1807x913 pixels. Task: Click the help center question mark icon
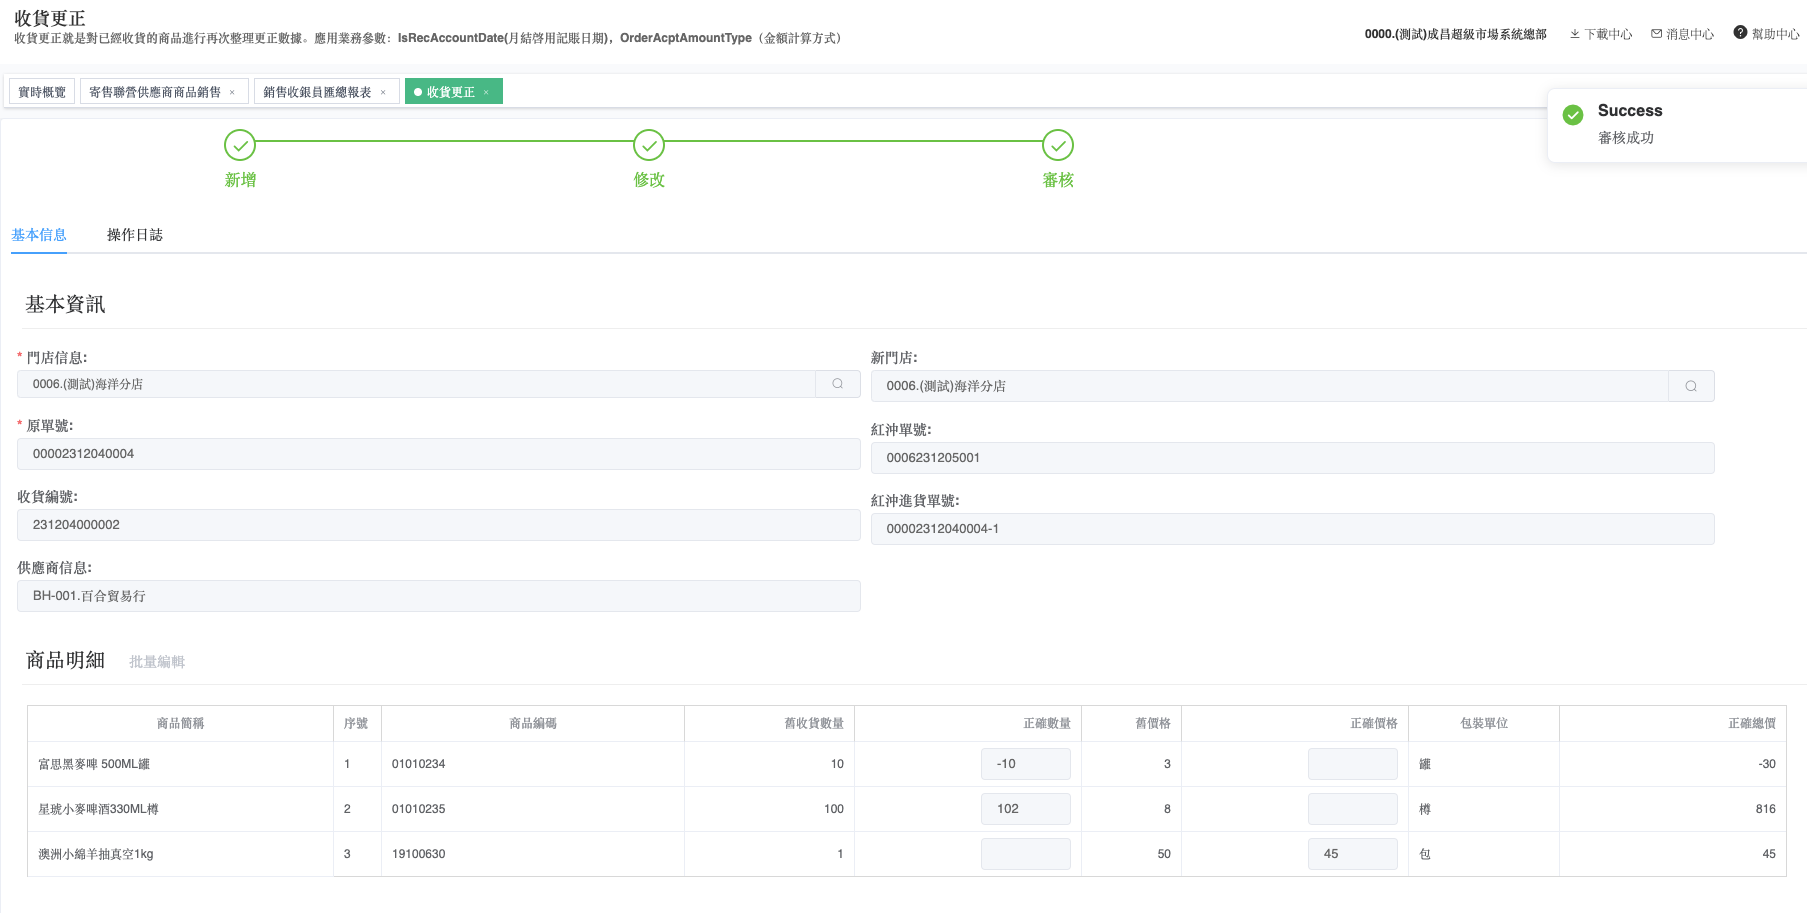coord(1740,33)
